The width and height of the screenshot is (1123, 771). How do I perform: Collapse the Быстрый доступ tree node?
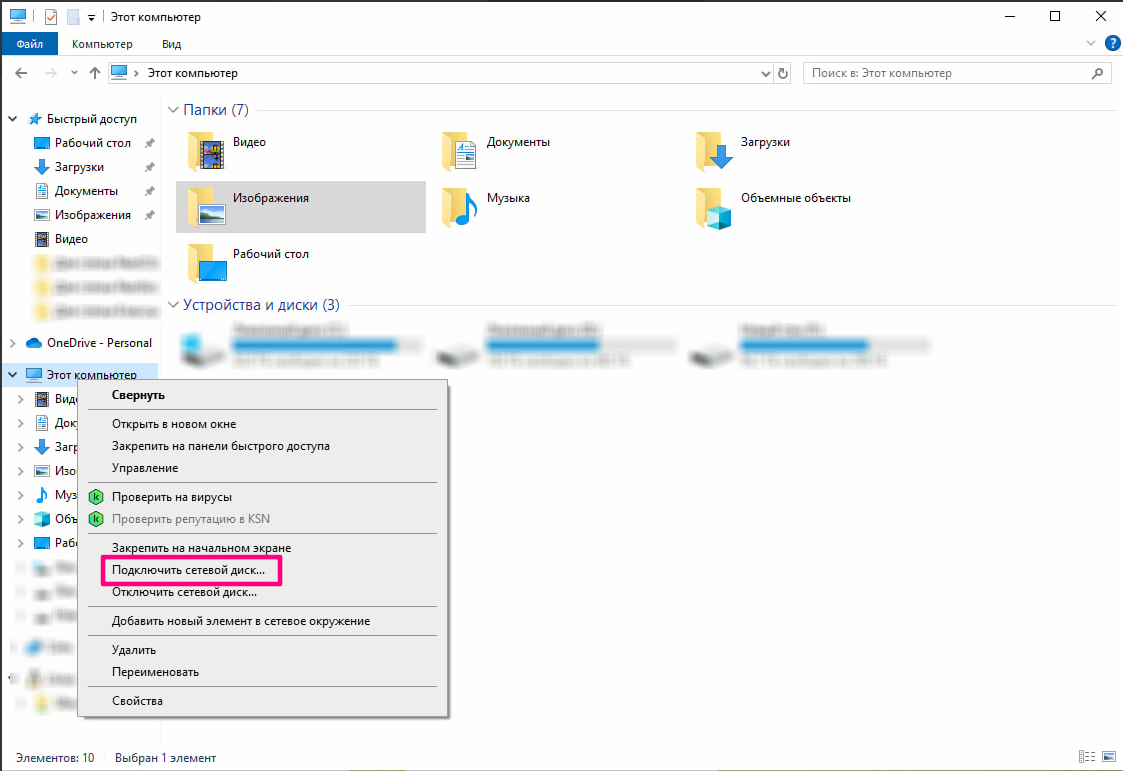pos(13,119)
